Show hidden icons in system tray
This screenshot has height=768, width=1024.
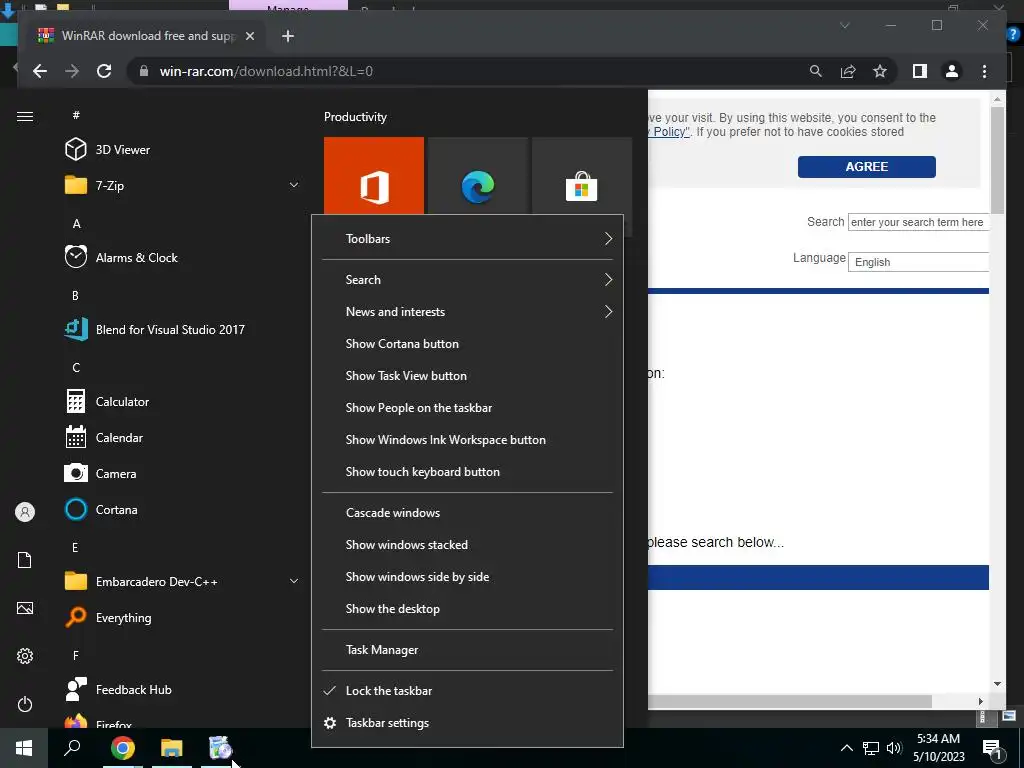point(846,748)
